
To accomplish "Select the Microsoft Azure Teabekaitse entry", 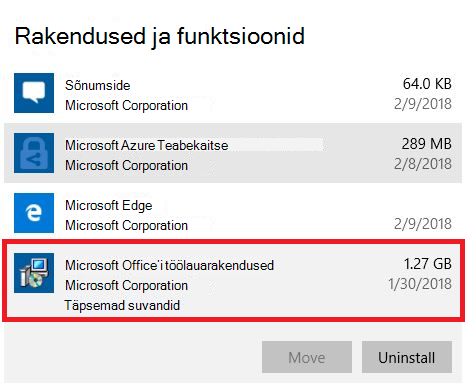I will pos(233,153).
